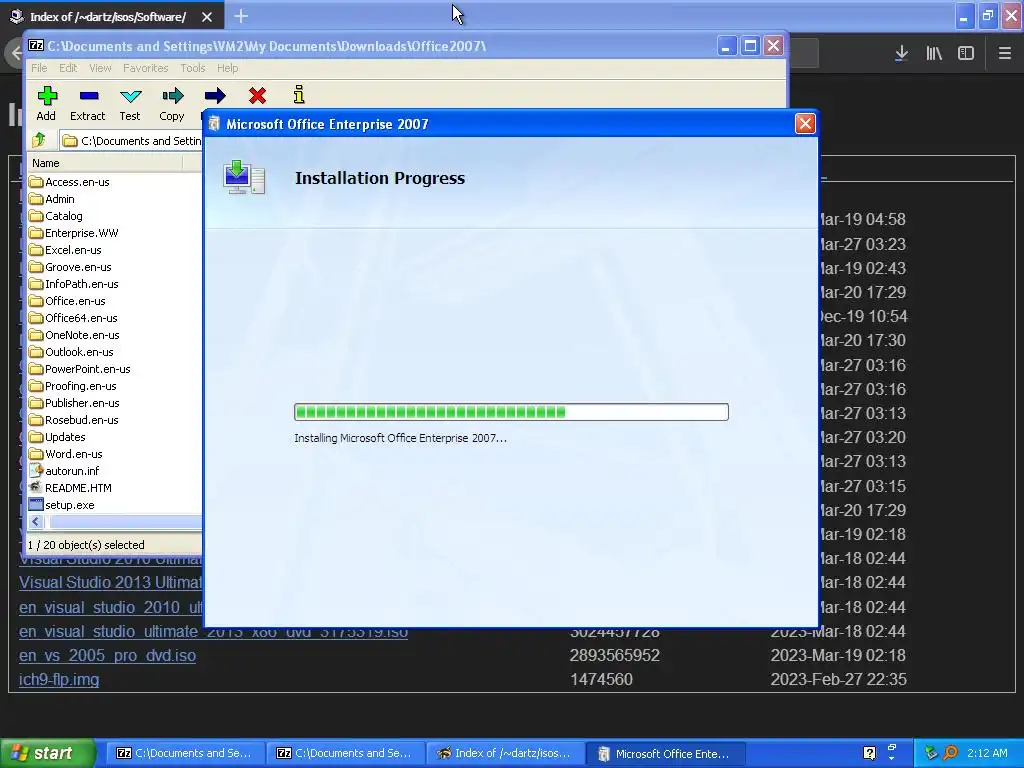Click the left arrow of horizontal scrollbar
This screenshot has width=1024, height=768.
pyautogui.click(x=36, y=522)
